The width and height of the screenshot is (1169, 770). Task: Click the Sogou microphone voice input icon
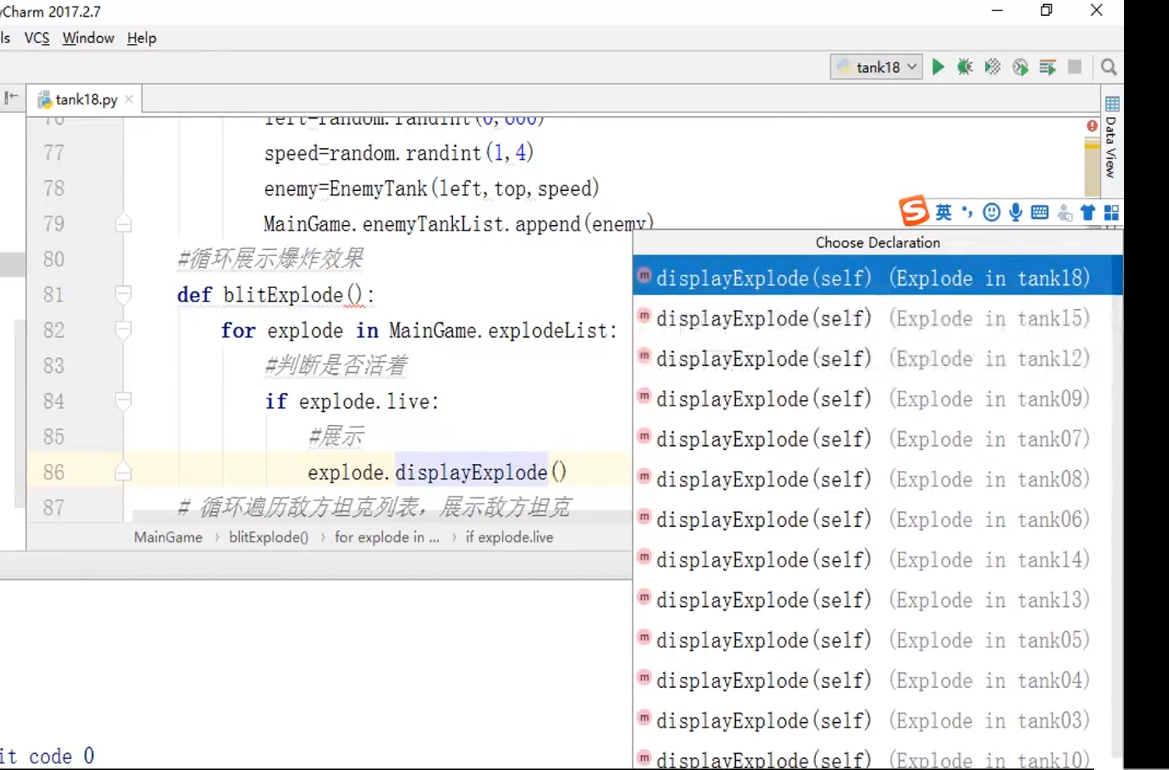pos(1015,212)
